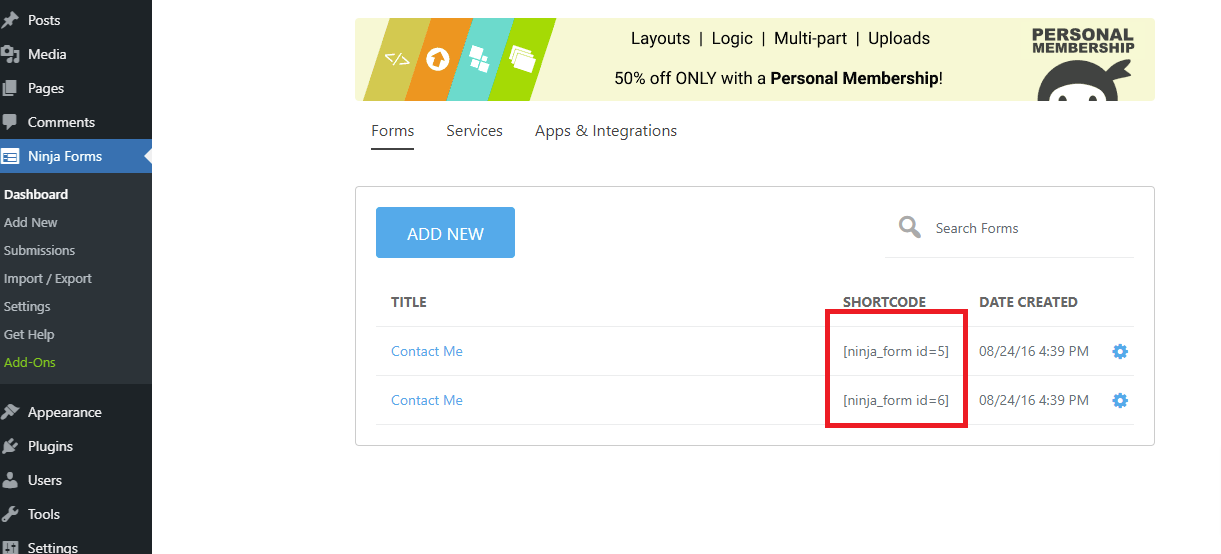The image size is (1221, 554).
Task: Open Submissions submenu item
Action: (39, 250)
